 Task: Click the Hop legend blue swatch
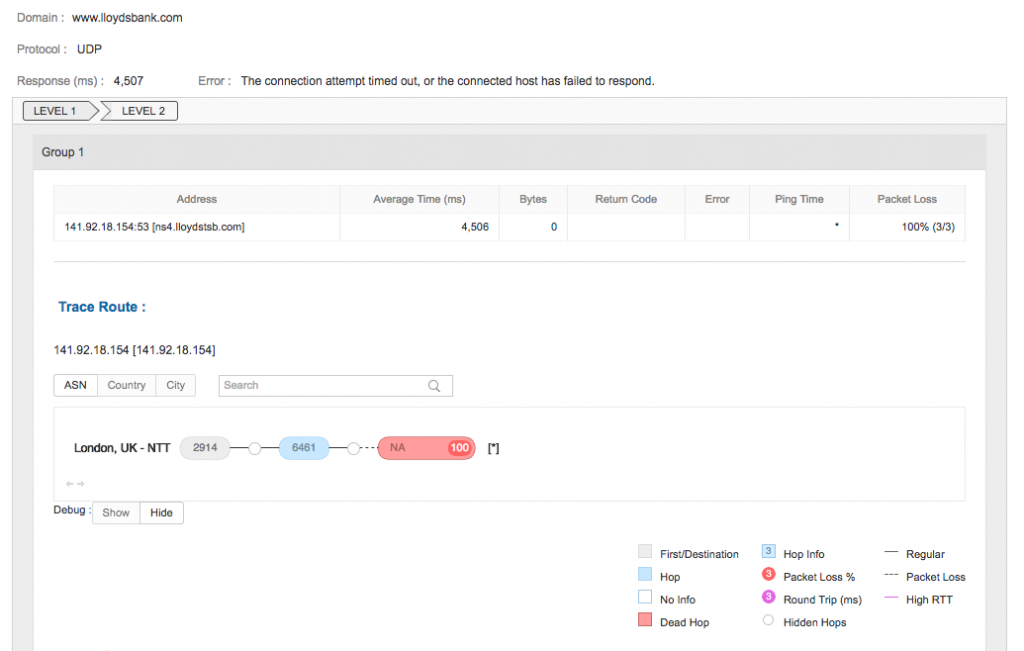pyautogui.click(x=645, y=575)
